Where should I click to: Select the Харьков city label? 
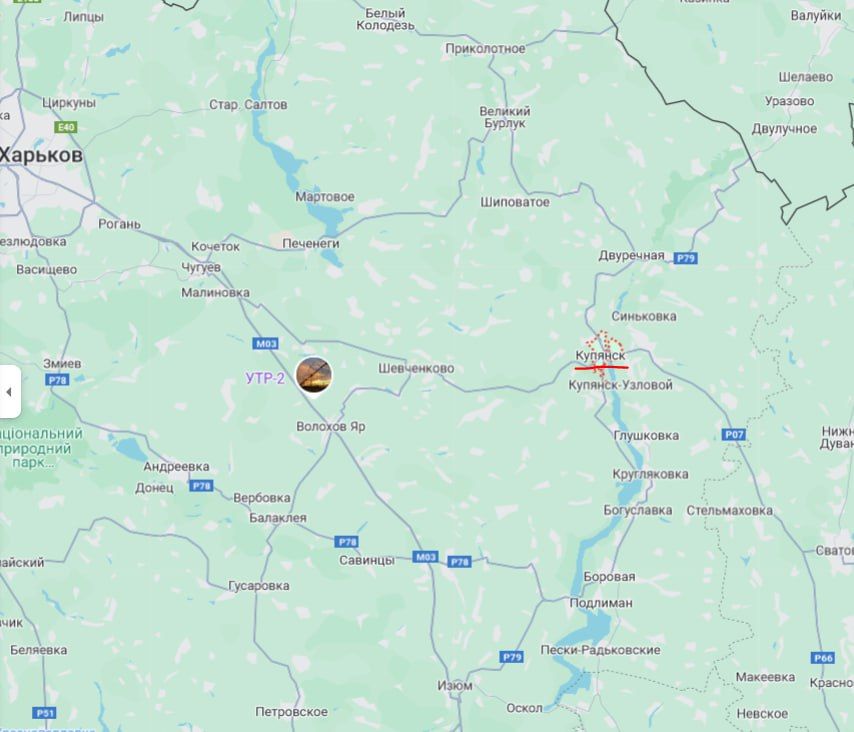(41, 155)
